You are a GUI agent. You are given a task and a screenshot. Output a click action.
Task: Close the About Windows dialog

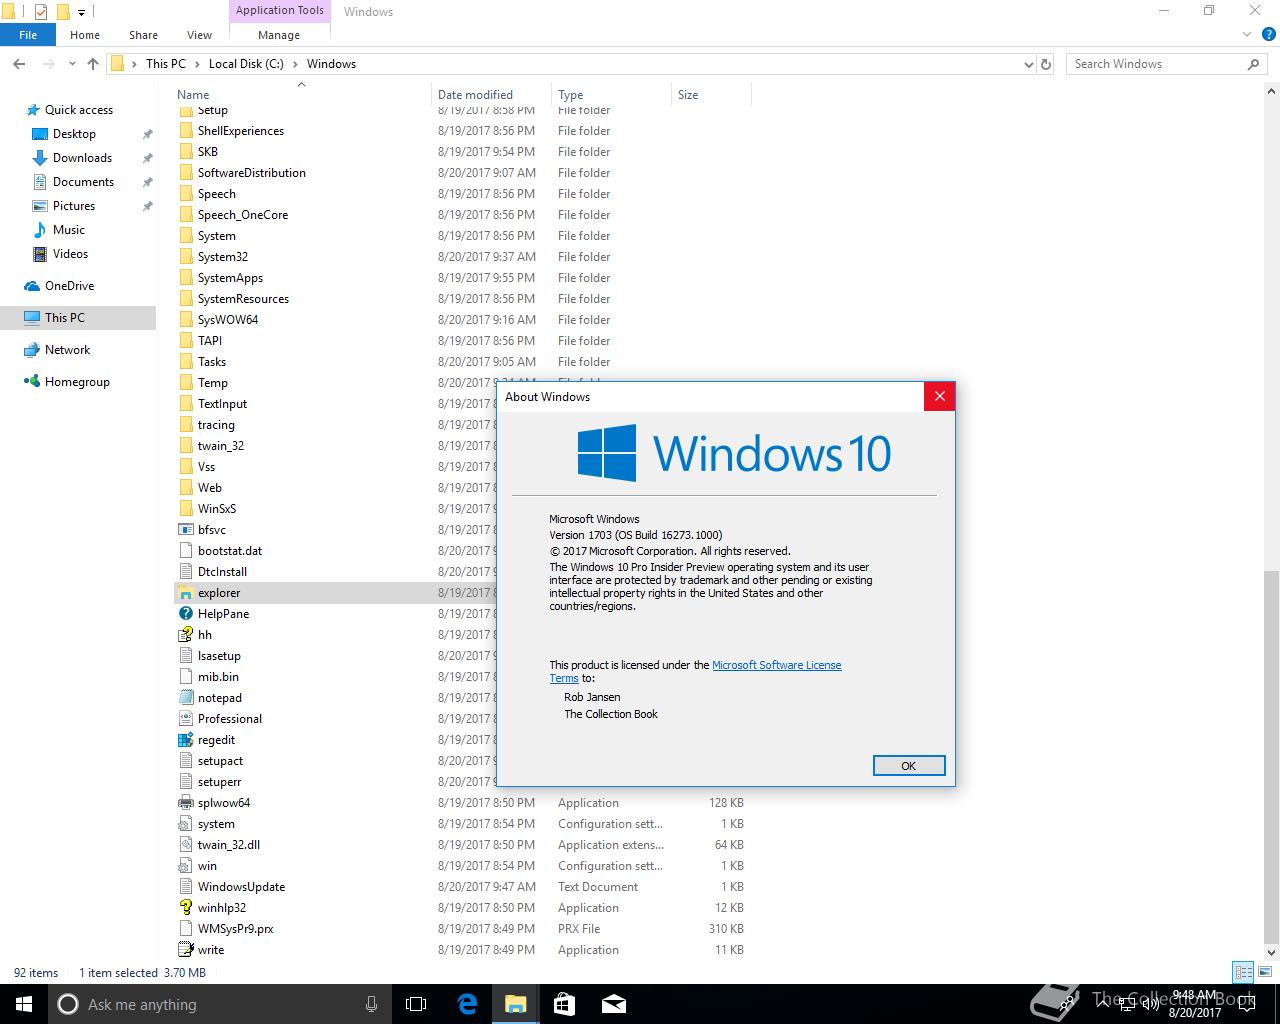point(939,397)
